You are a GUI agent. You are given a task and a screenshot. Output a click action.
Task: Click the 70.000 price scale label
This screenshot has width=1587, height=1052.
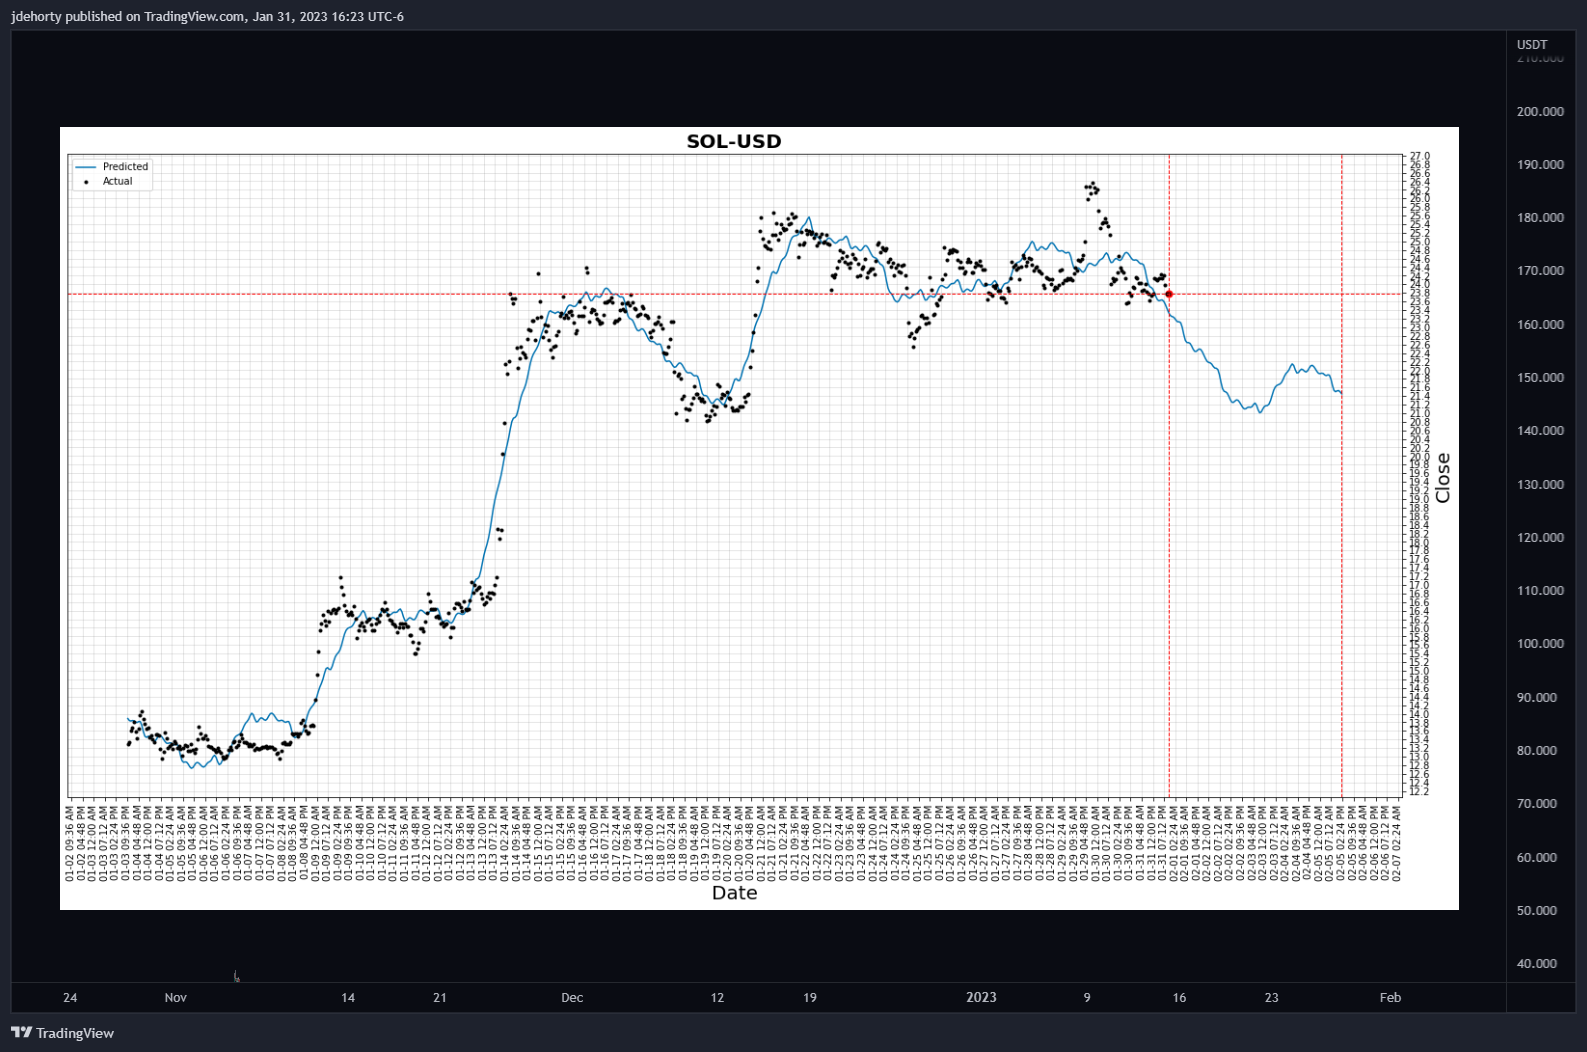(x=1537, y=803)
